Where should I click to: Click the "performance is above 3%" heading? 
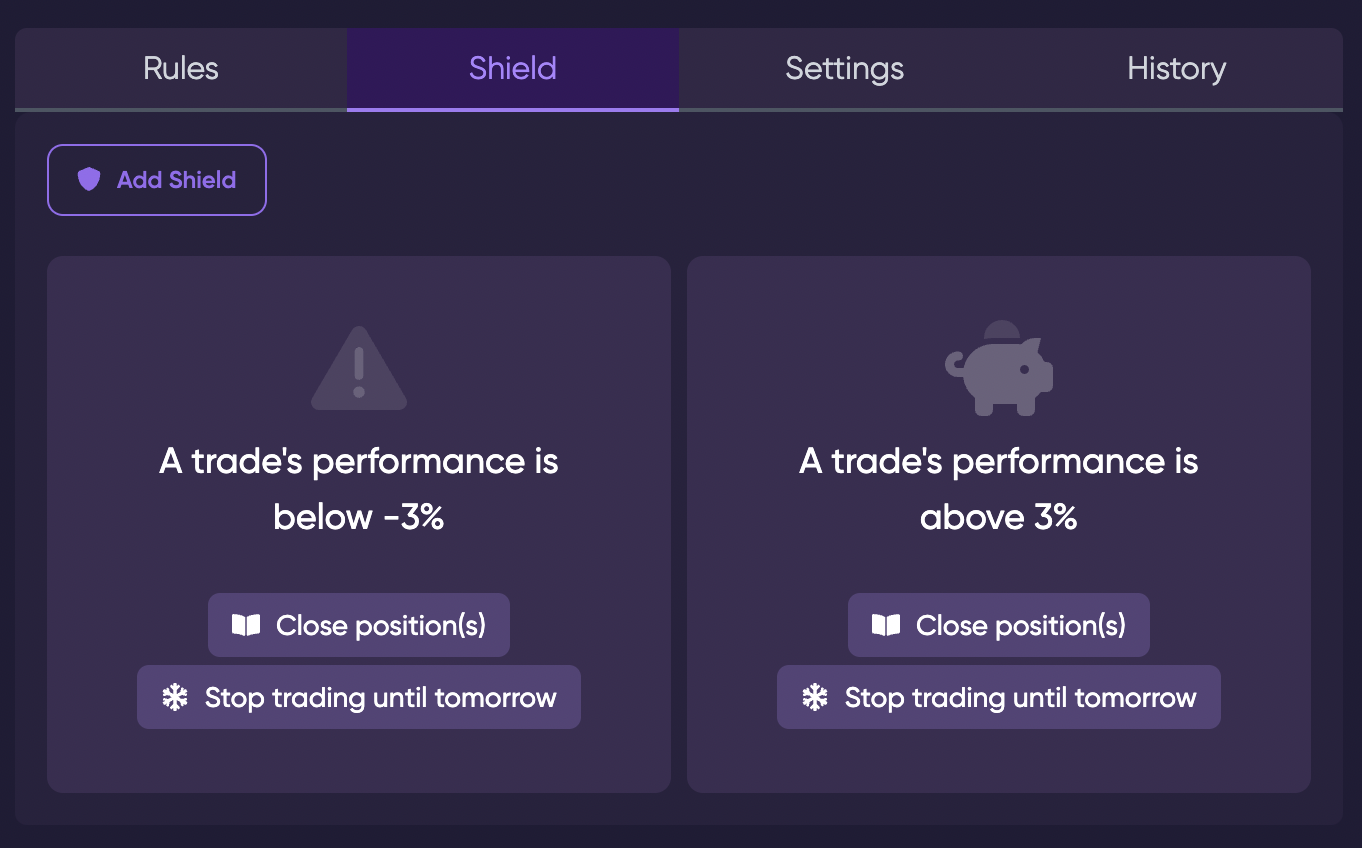point(999,489)
